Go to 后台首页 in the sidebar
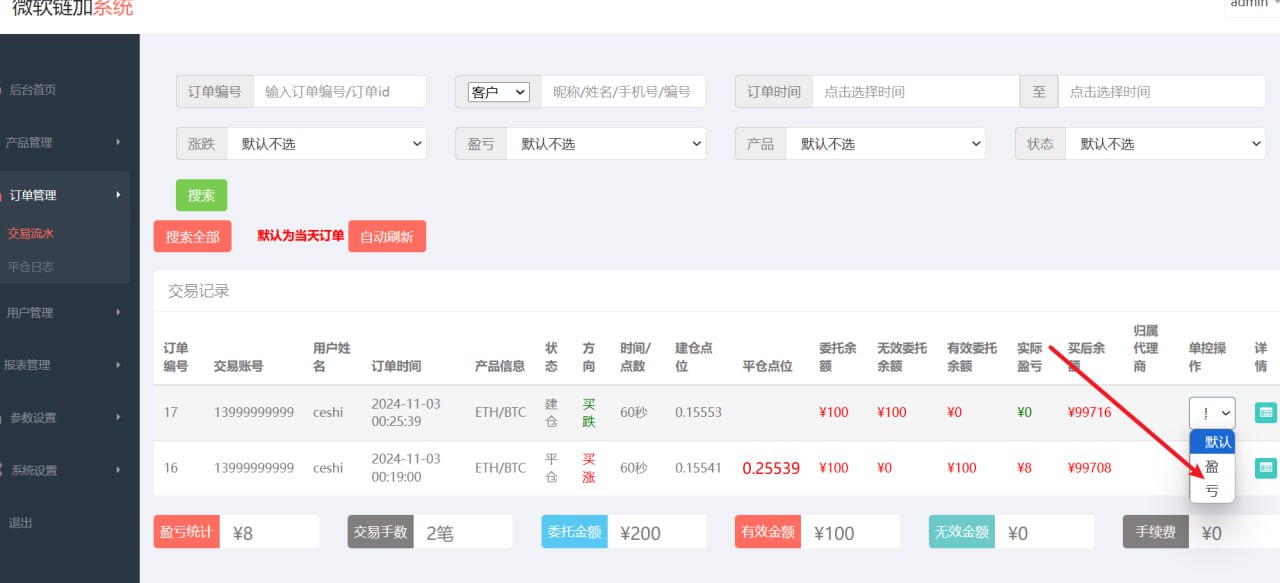 [33, 90]
